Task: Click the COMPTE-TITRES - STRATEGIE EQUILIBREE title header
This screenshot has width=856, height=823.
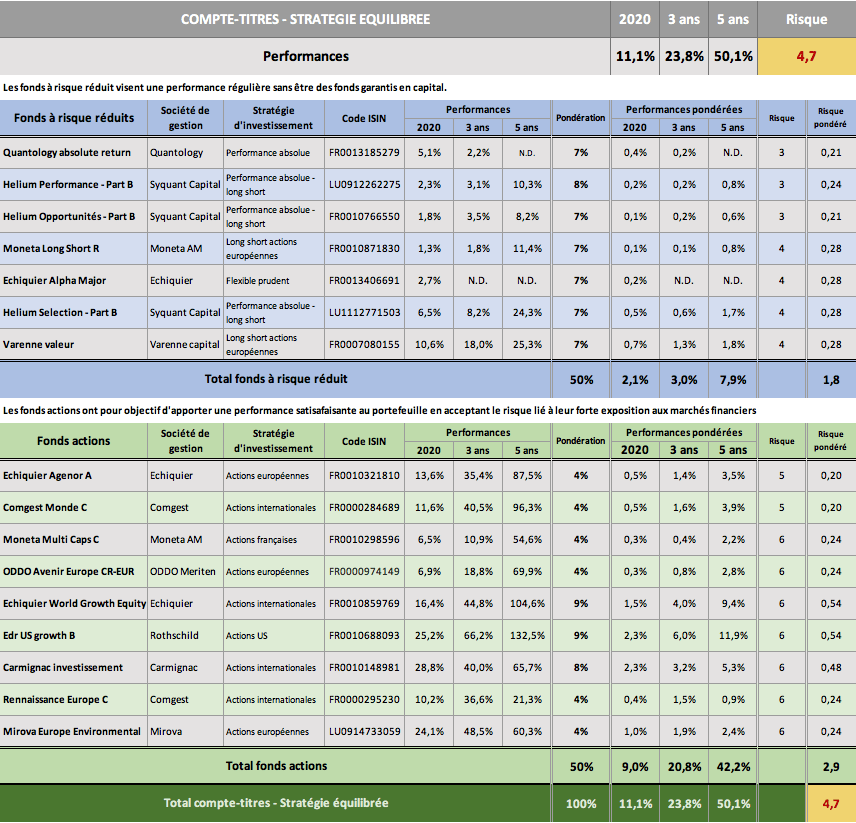Action: click(x=305, y=19)
